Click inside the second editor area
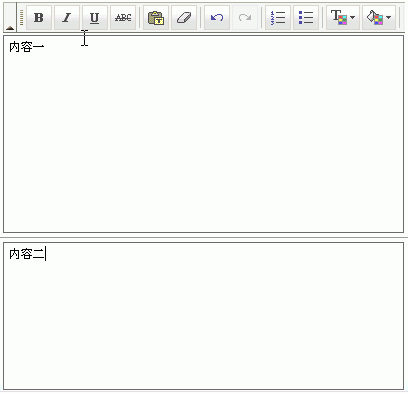Image resolution: width=408 pixels, height=393 pixels. (x=203, y=316)
